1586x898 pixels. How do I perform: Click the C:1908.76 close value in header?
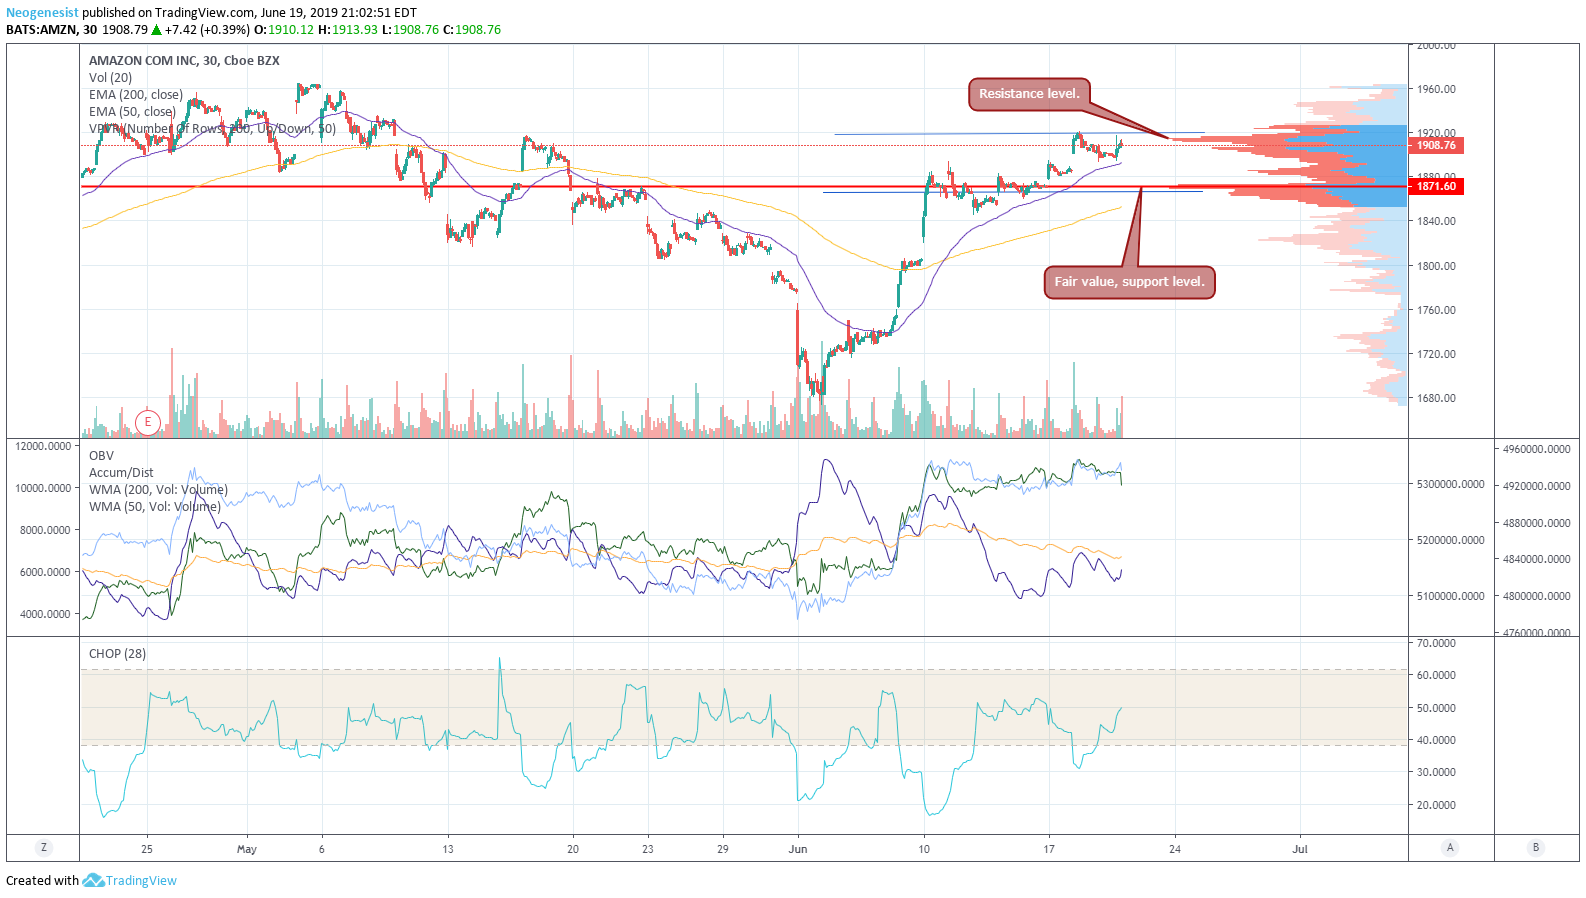(472, 30)
